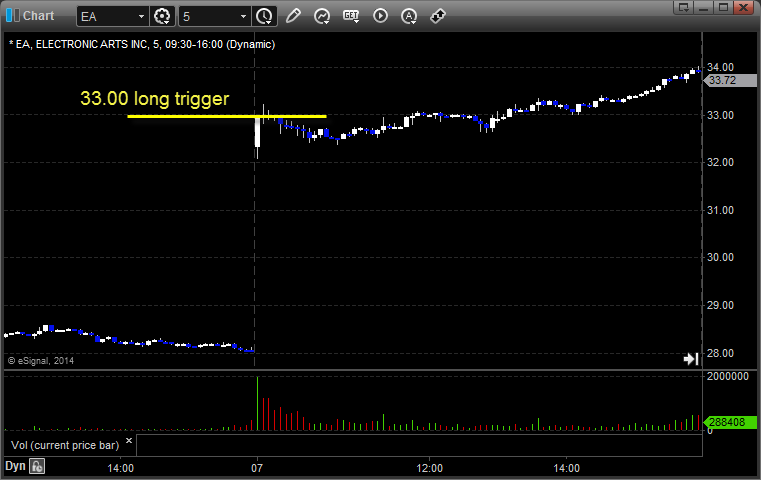Click the '33.00 long trigger' text annotation

tap(154, 99)
